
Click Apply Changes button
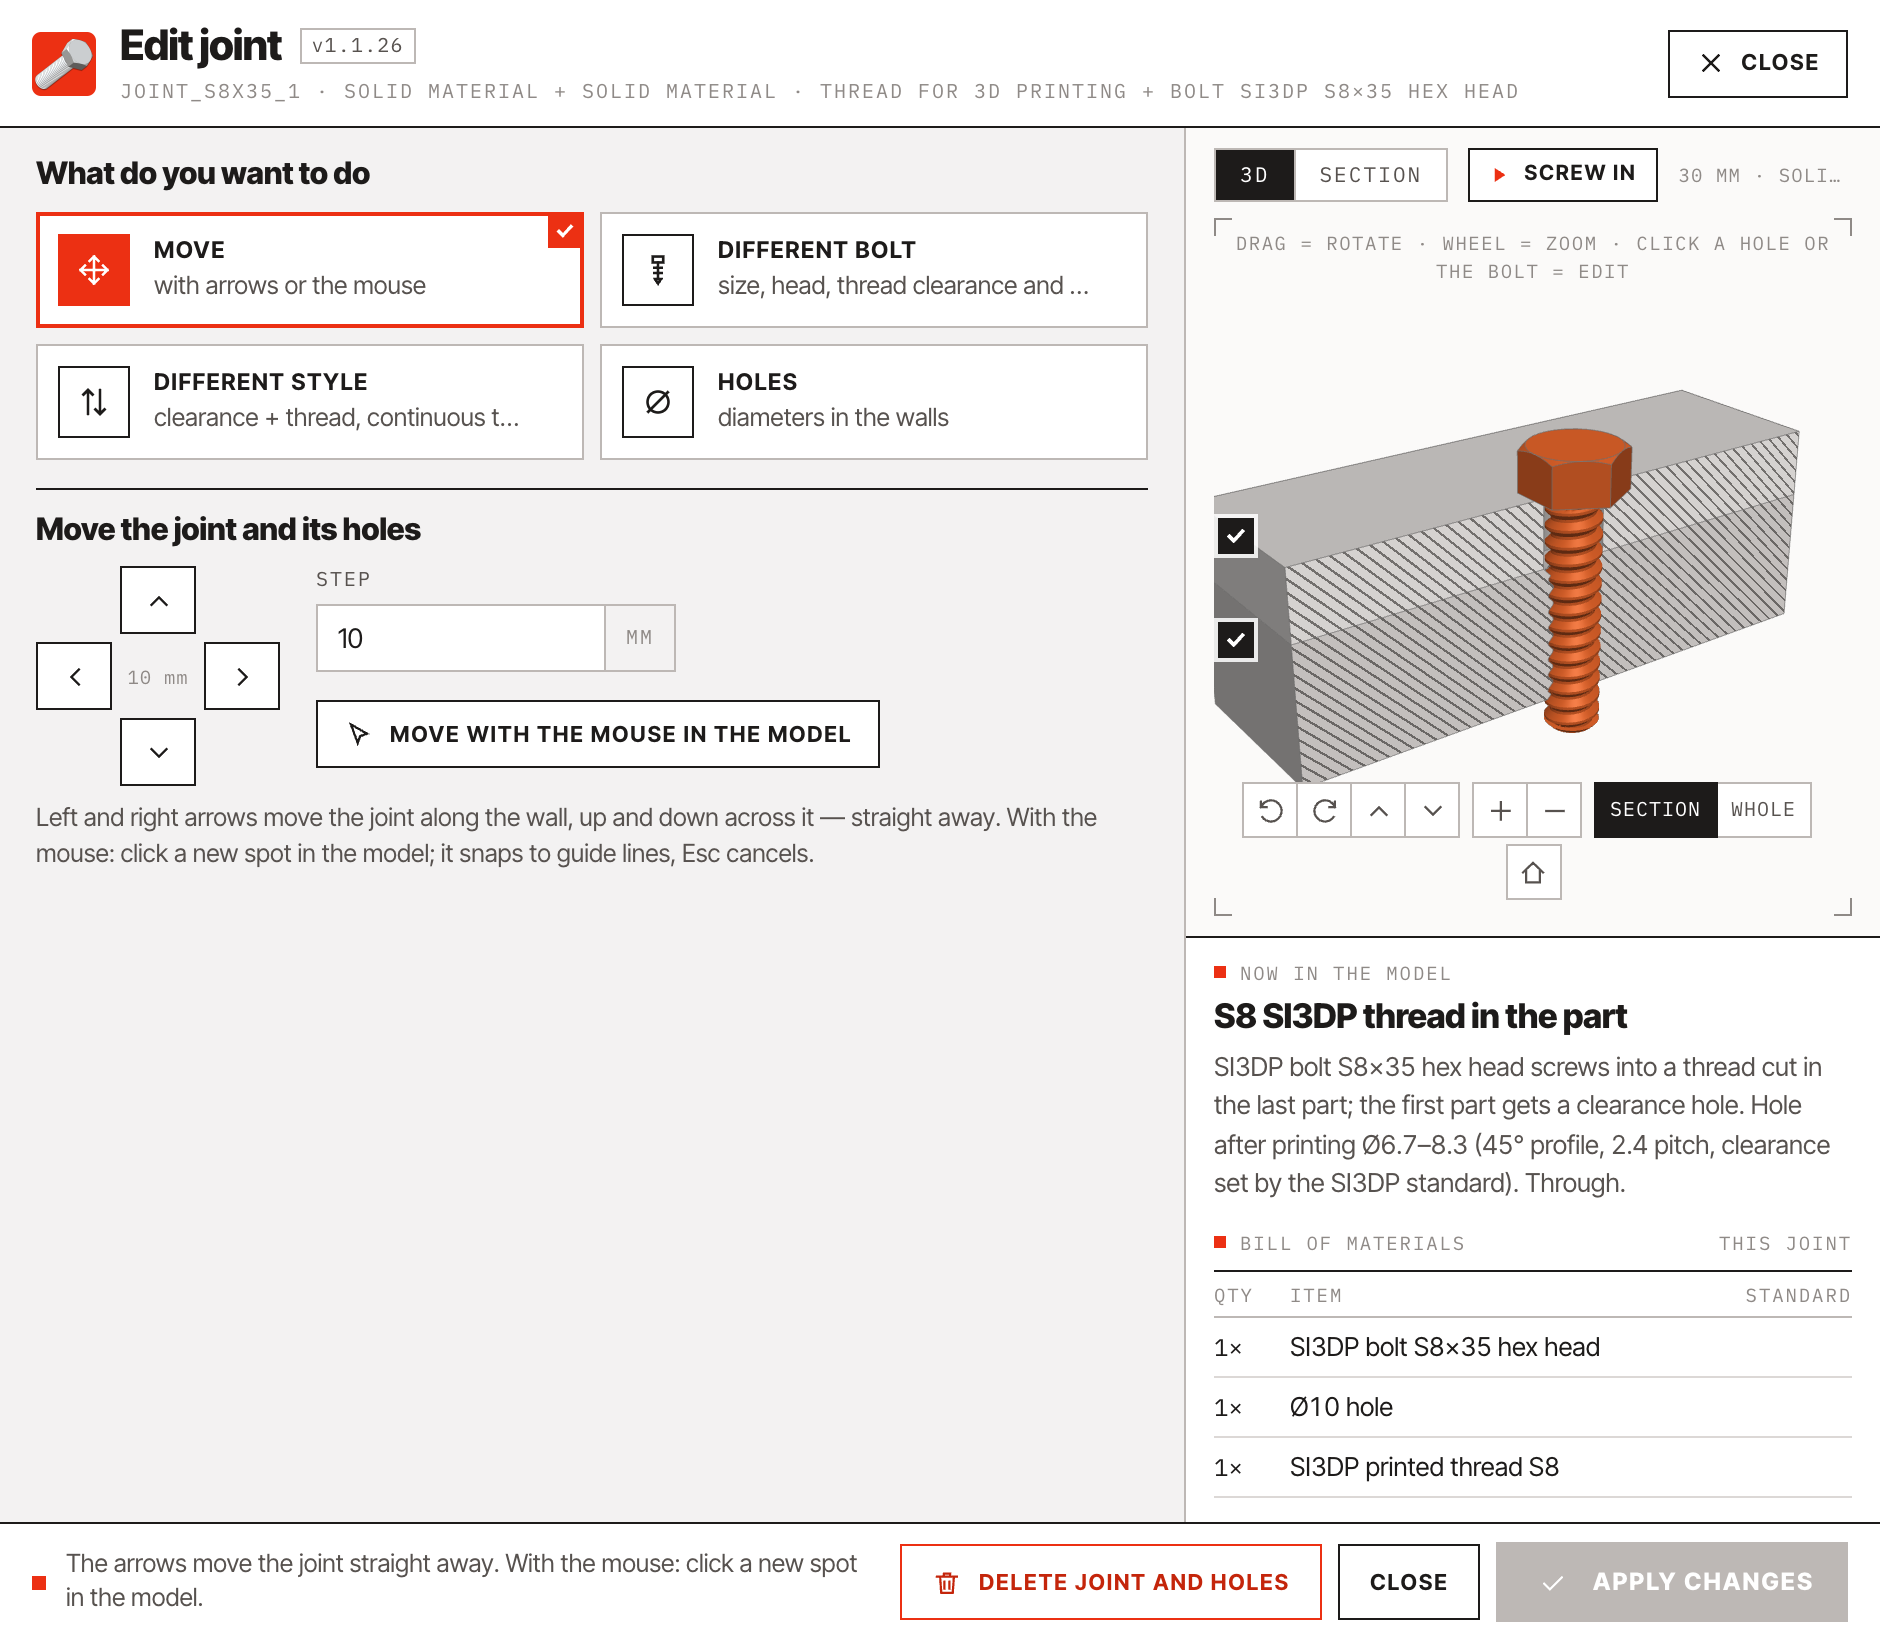point(1672,1582)
